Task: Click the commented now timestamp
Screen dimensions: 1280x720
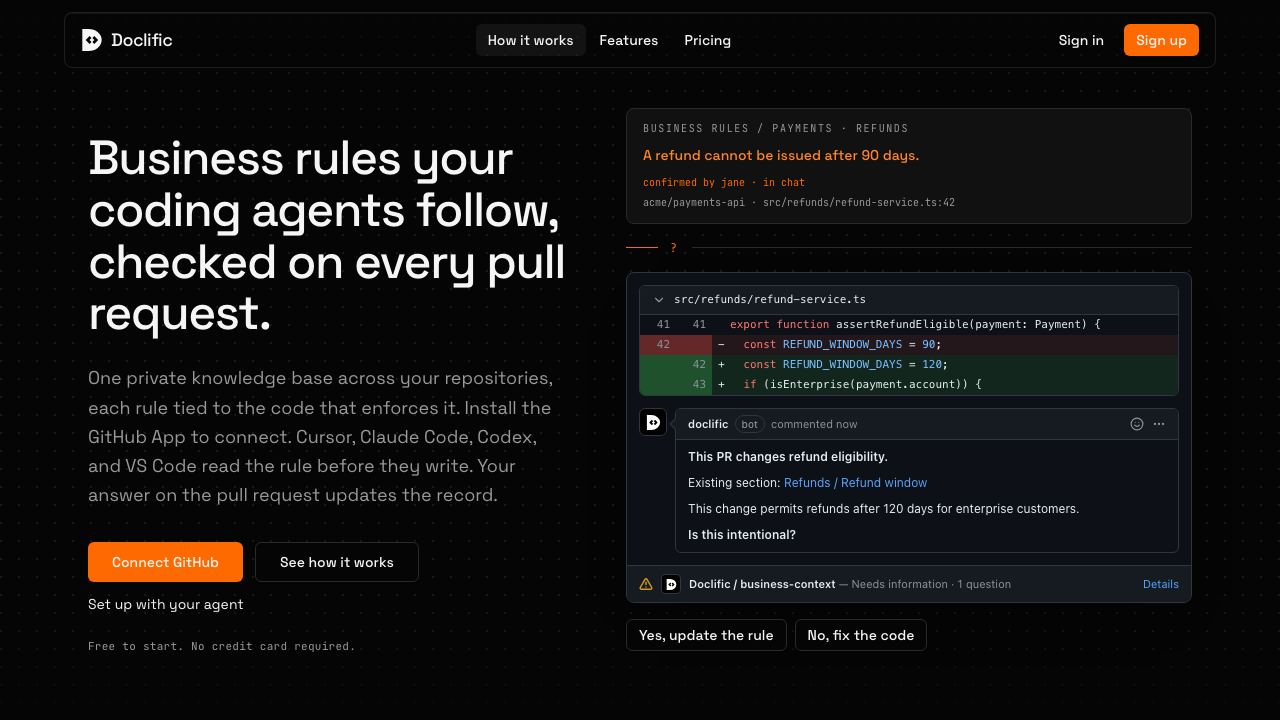Action: 814,424
